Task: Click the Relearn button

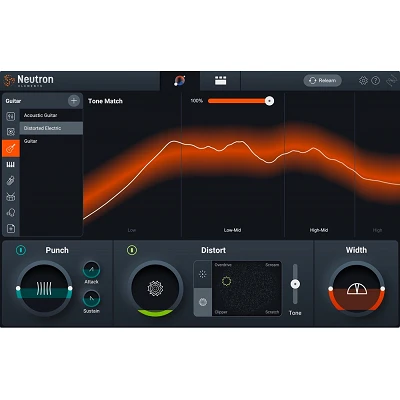Action: (x=322, y=81)
